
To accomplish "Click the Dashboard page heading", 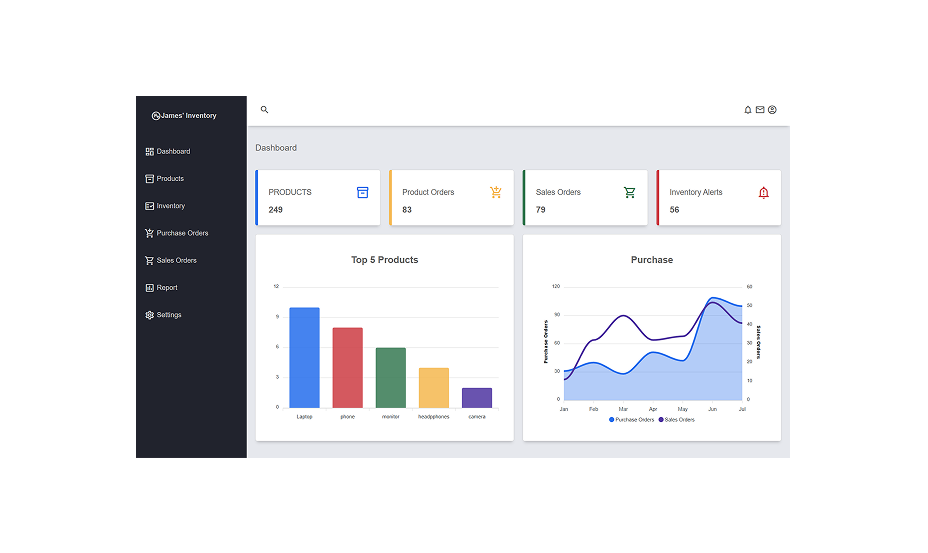I will 276,148.
